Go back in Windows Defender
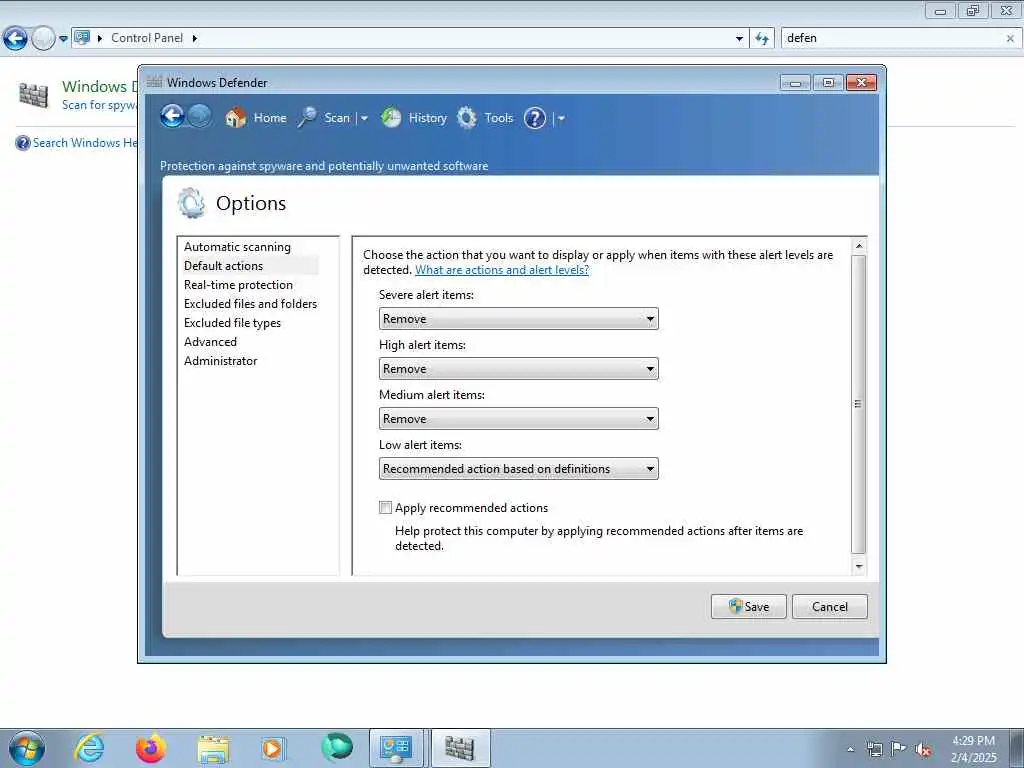This screenshot has height=768, width=1024. (172, 117)
